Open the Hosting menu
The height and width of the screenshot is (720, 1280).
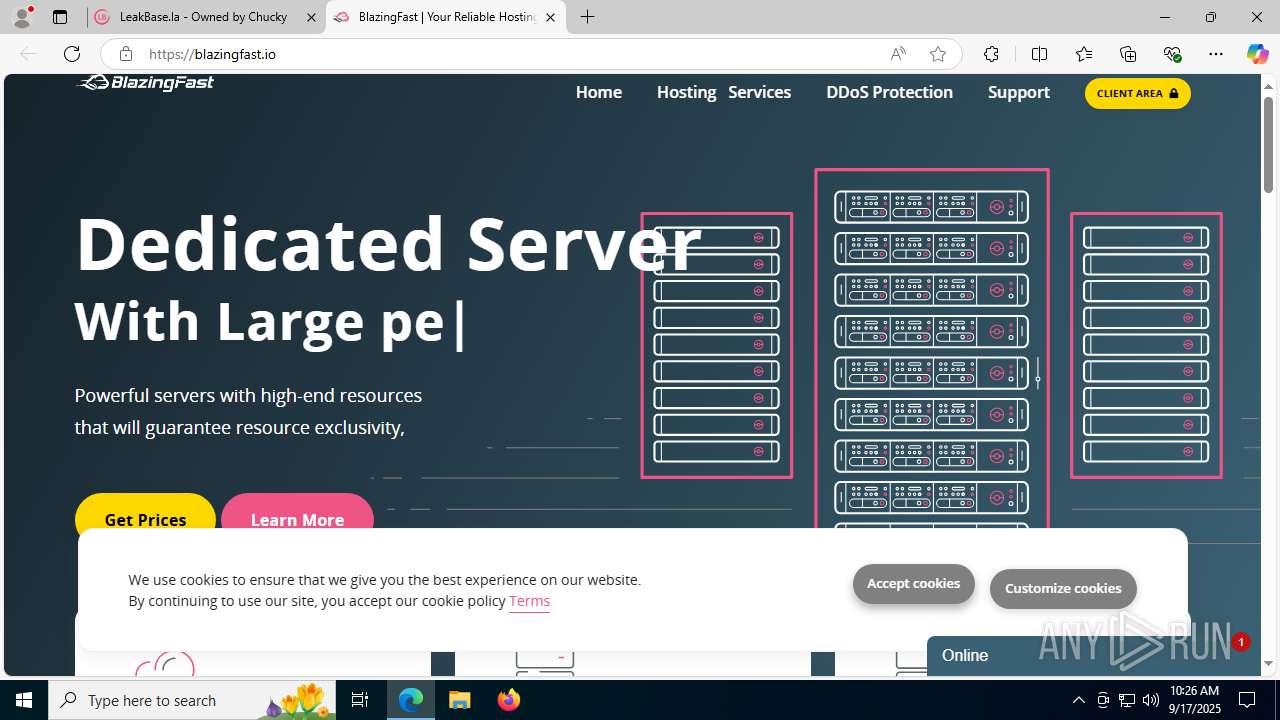coord(686,92)
